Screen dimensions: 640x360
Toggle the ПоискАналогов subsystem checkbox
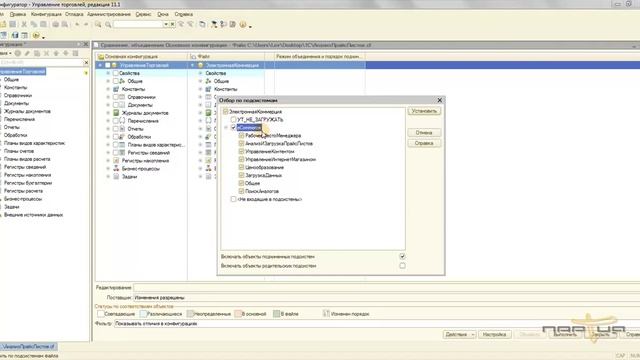241,191
